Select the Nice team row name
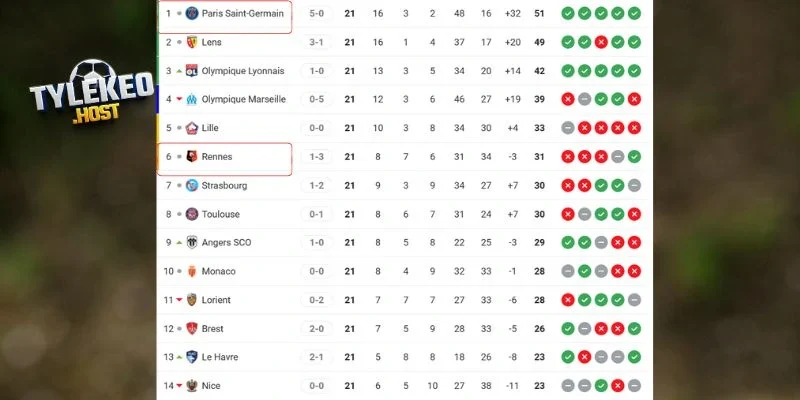The height and width of the screenshot is (400, 800). pyautogui.click(x=210, y=386)
